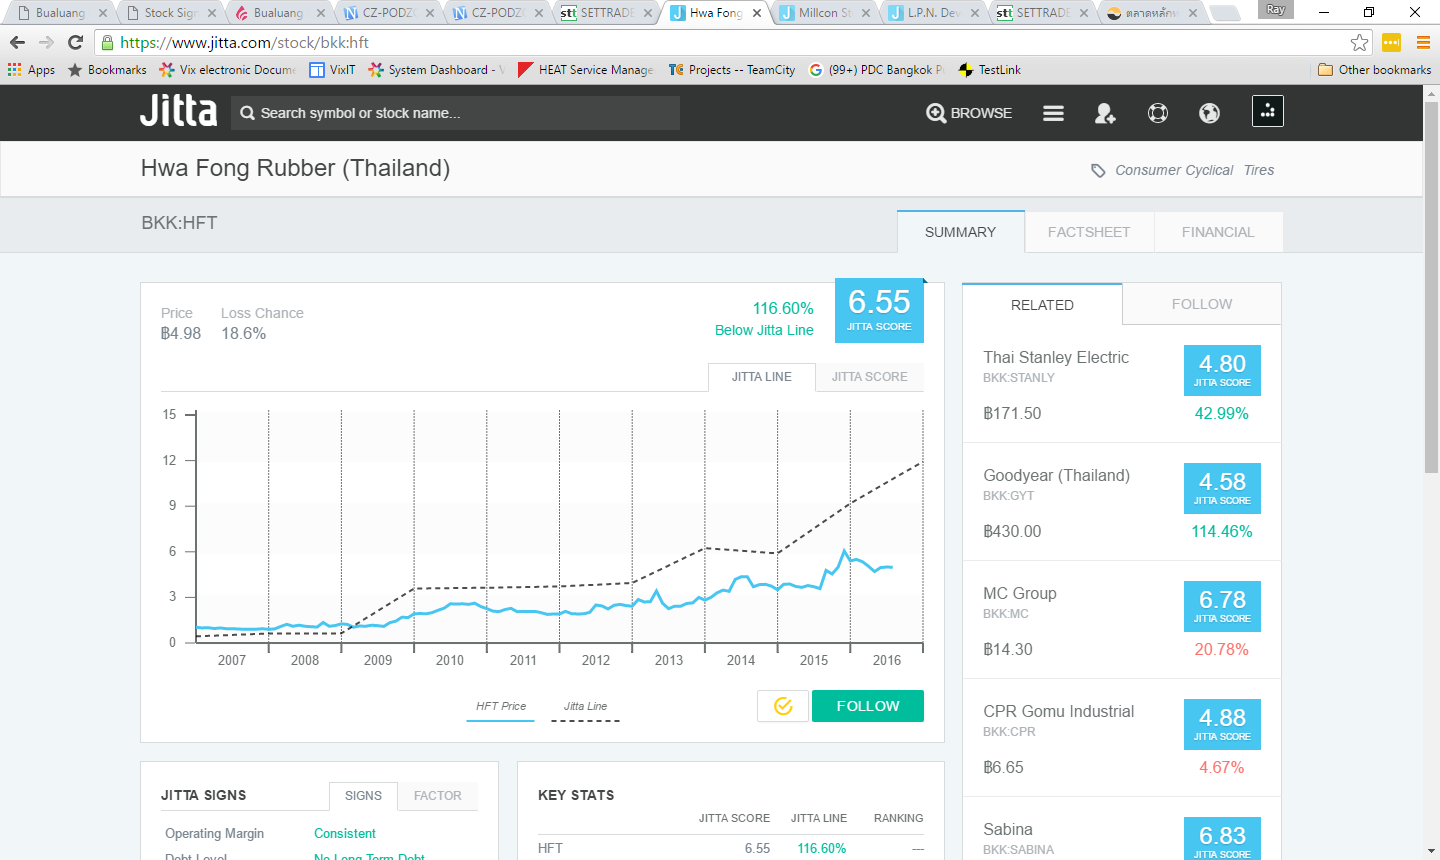Click the 6.55 Jitta Score badge on chart
Image resolution: width=1440 pixels, height=860 pixels.
click(879, 310)
